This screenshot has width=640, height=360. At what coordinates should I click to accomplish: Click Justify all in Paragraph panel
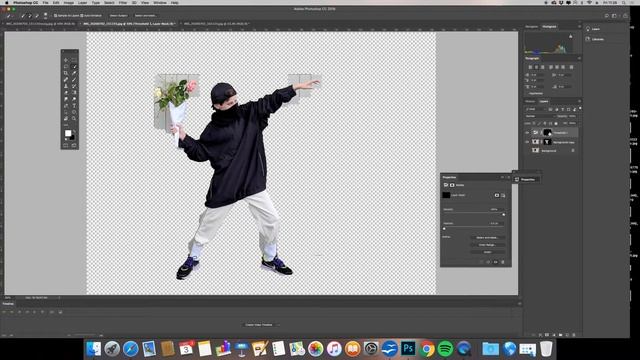pos(571,67)
